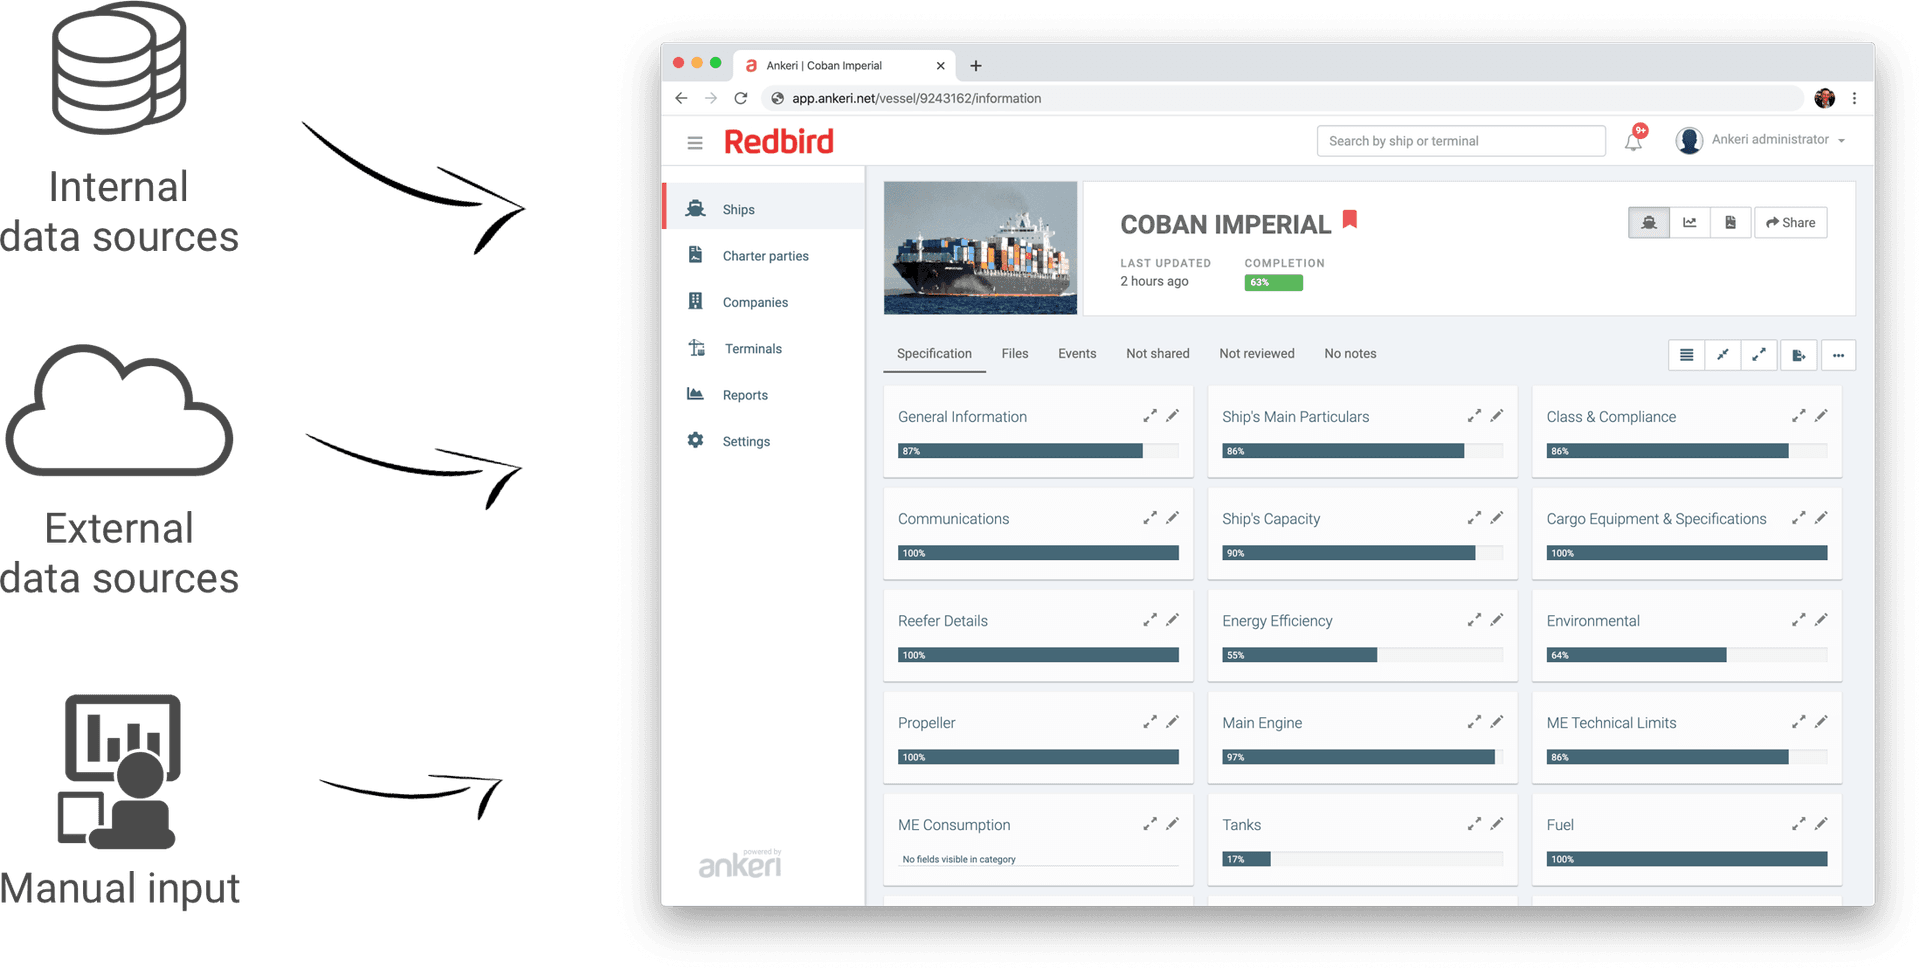
Task: Click the Coban Imperial ship photo
Action: click(980, 247)
